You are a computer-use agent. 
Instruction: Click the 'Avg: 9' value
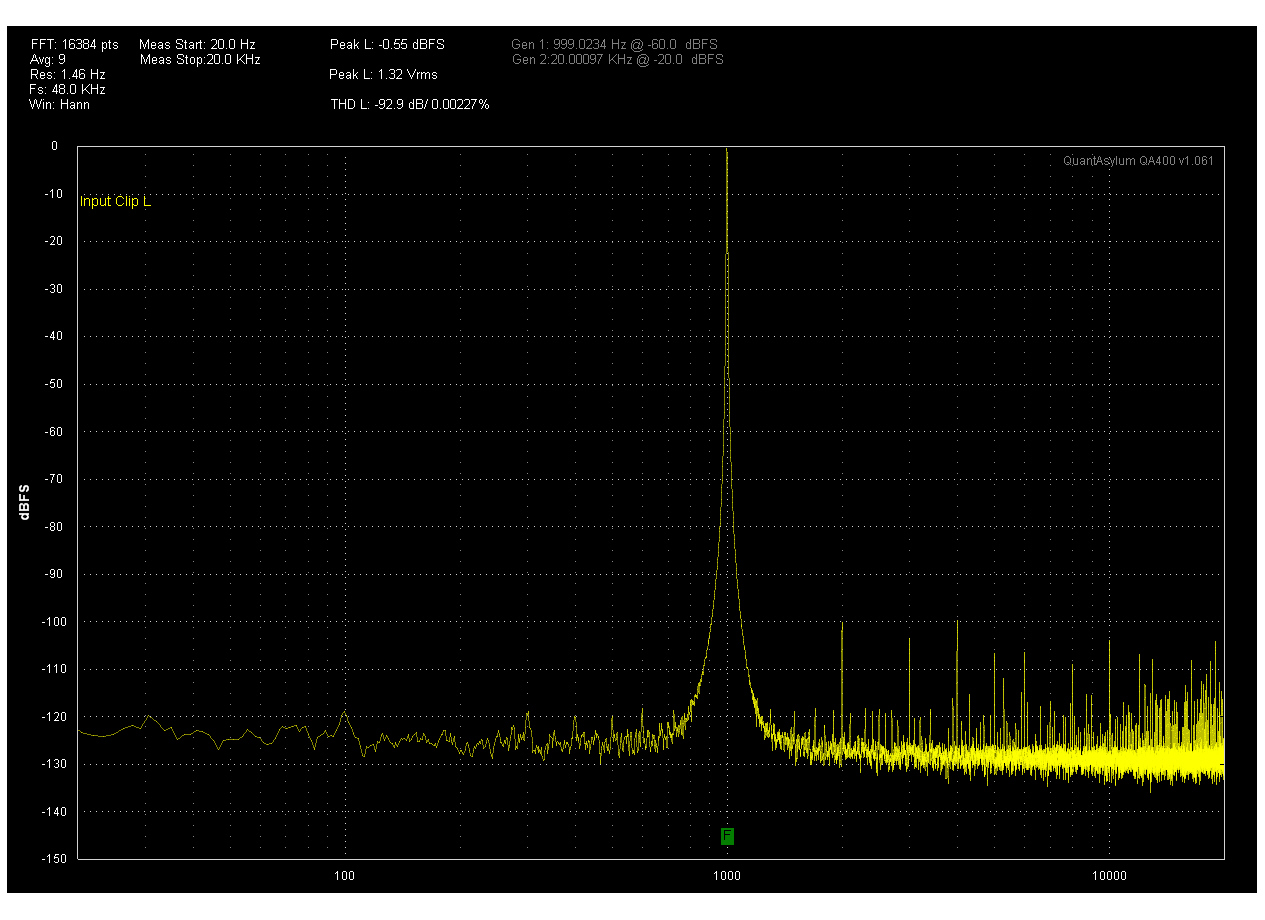pos(48,60)
